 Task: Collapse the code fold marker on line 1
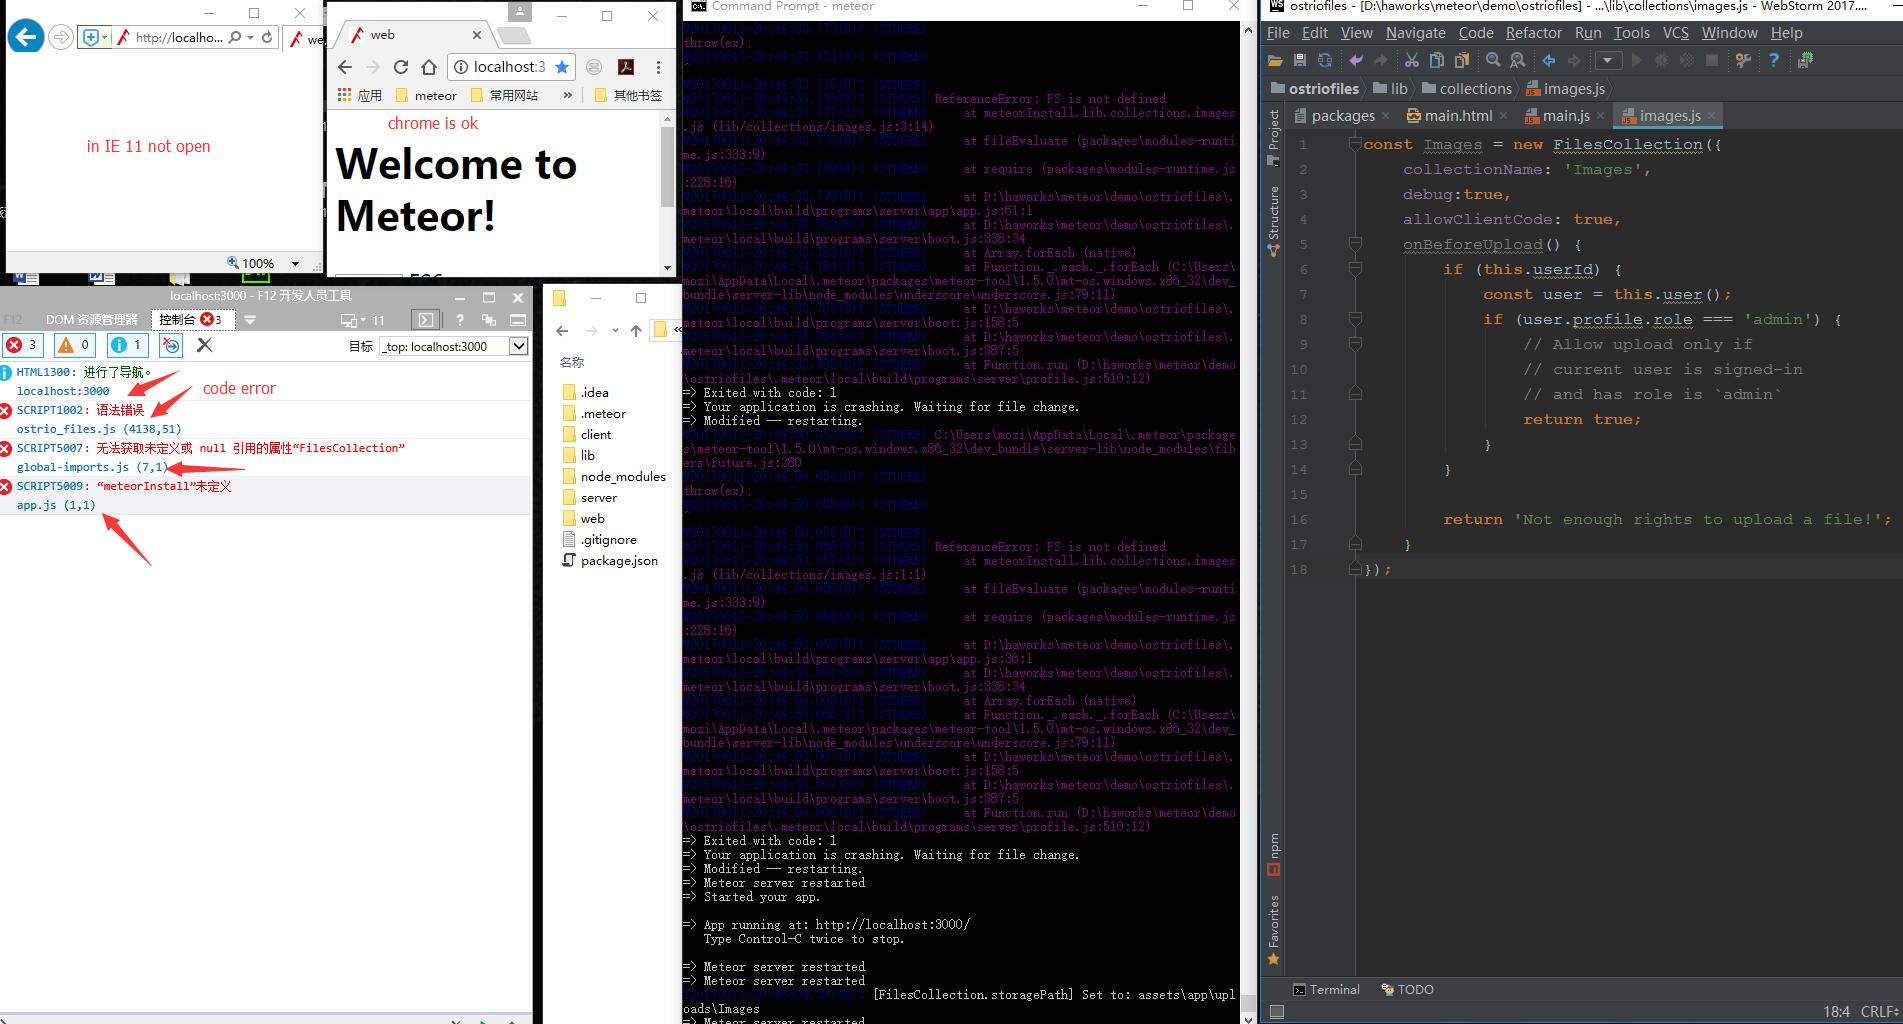pos(1355,144)
